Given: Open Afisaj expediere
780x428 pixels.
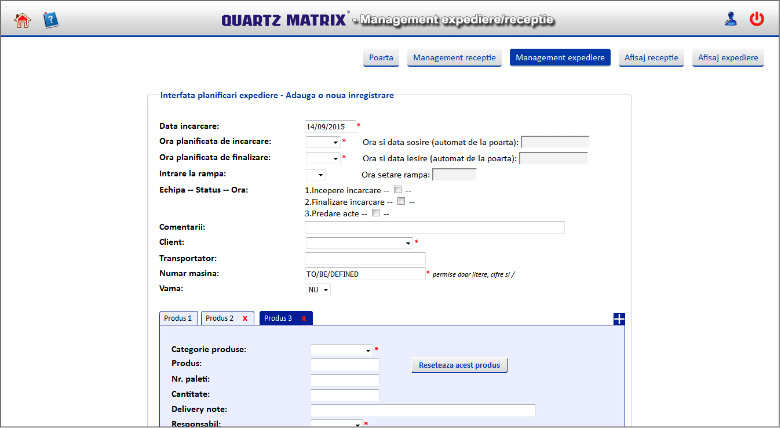Looking at the screenshot, I should (x=728, y=58).
